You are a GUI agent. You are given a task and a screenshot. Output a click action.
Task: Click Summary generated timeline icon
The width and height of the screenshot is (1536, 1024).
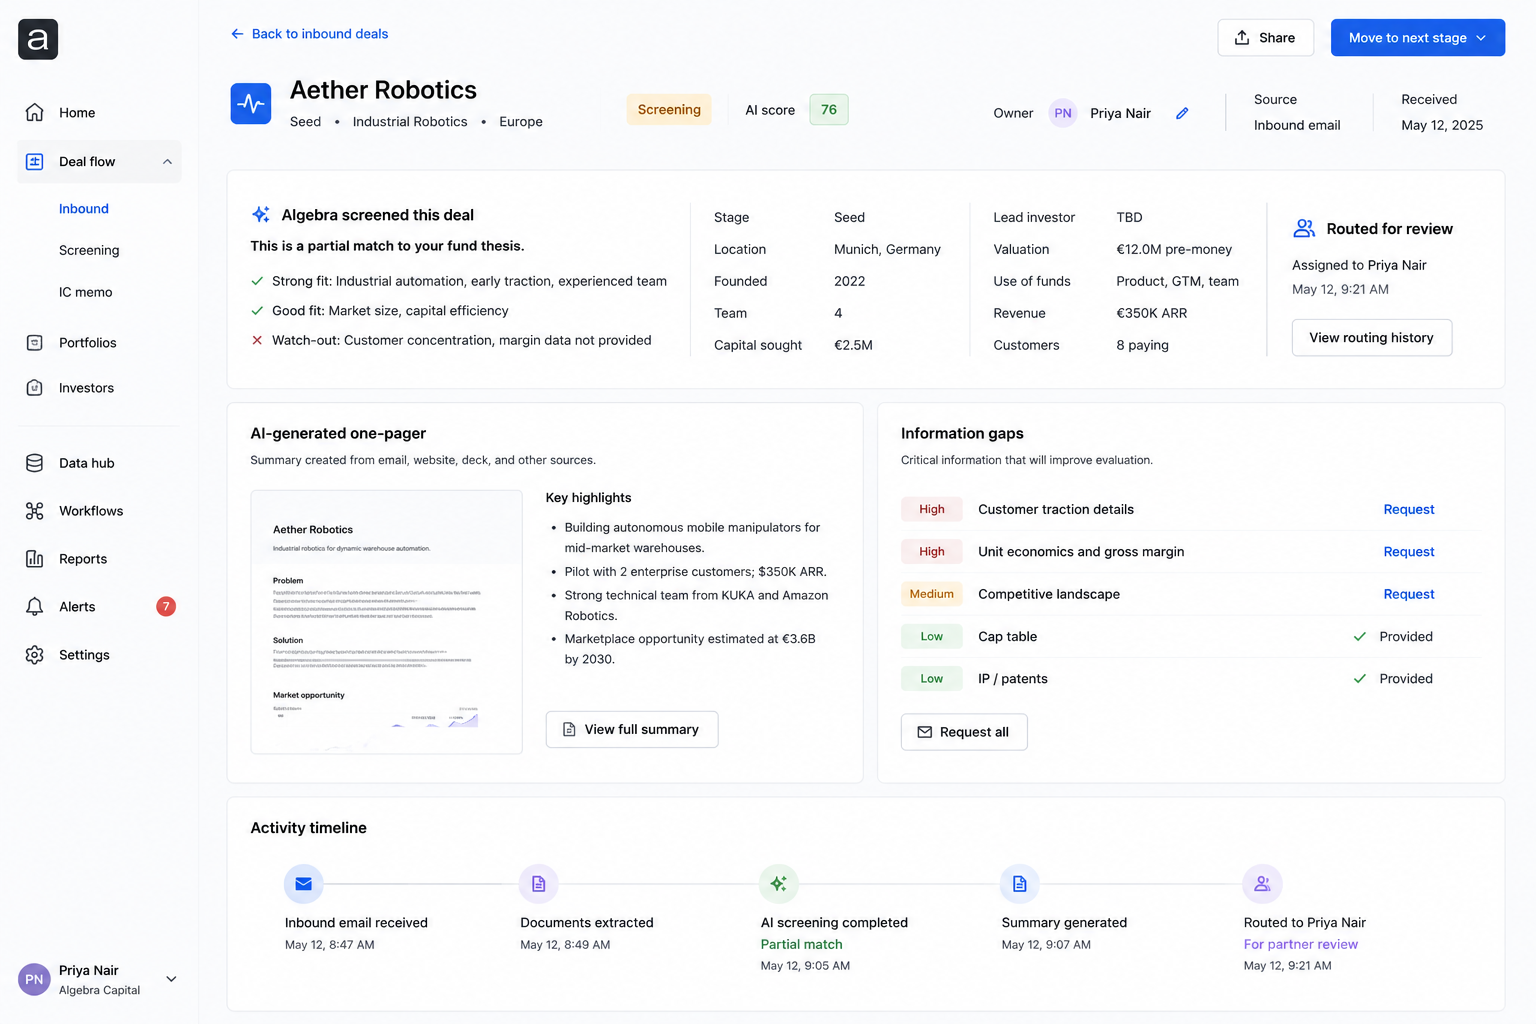[x=1020, y=884]
